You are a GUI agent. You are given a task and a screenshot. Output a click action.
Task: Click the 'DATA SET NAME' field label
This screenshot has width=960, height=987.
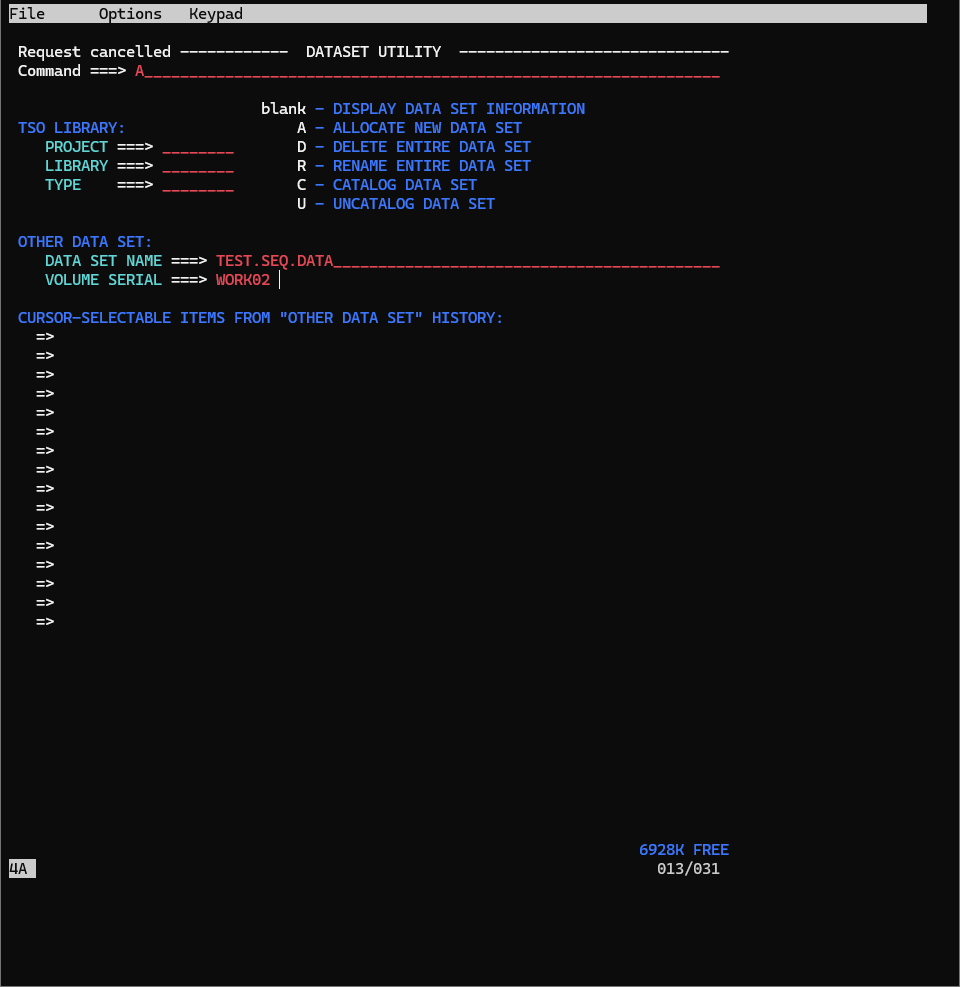point(103,261)
